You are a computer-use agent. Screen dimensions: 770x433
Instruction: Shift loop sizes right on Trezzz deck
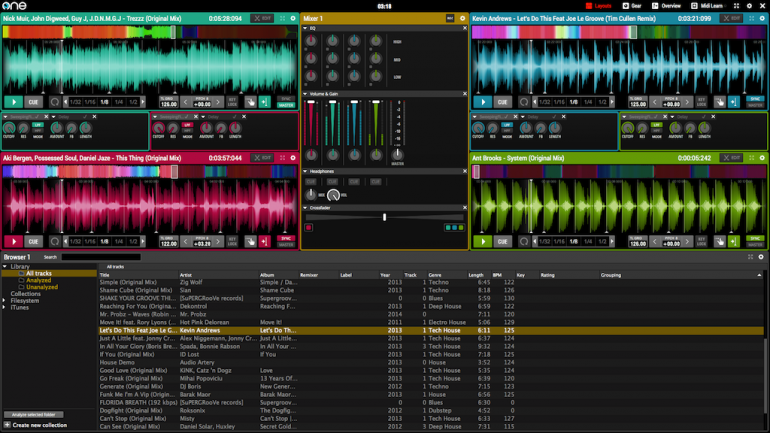point(143,102)
